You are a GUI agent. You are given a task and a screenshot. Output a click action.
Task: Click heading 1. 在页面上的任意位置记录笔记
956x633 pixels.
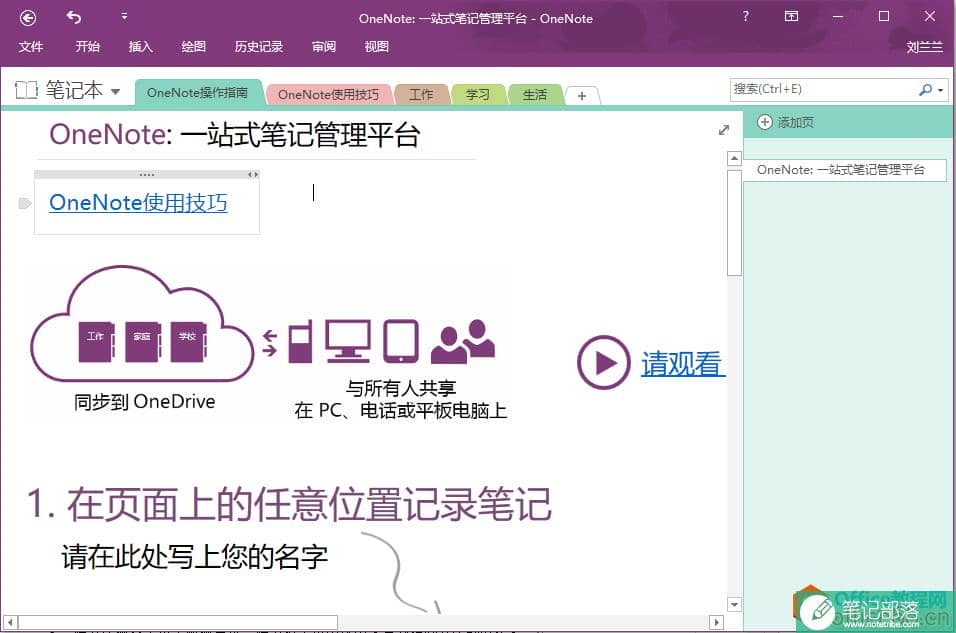289,504
